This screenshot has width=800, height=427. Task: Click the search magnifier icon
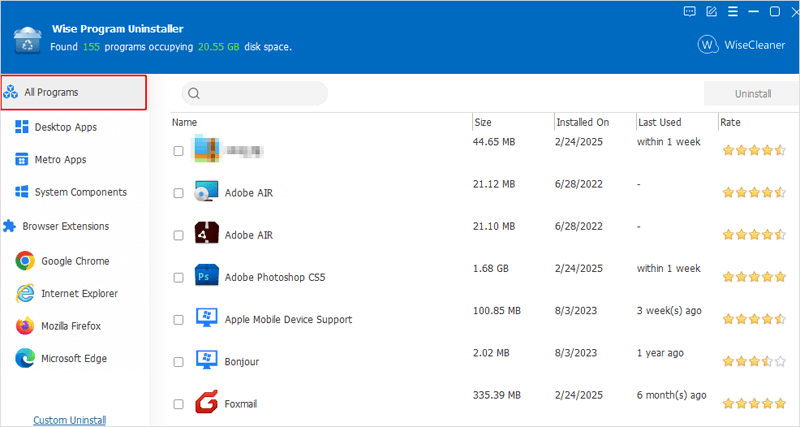click(194, 93)
